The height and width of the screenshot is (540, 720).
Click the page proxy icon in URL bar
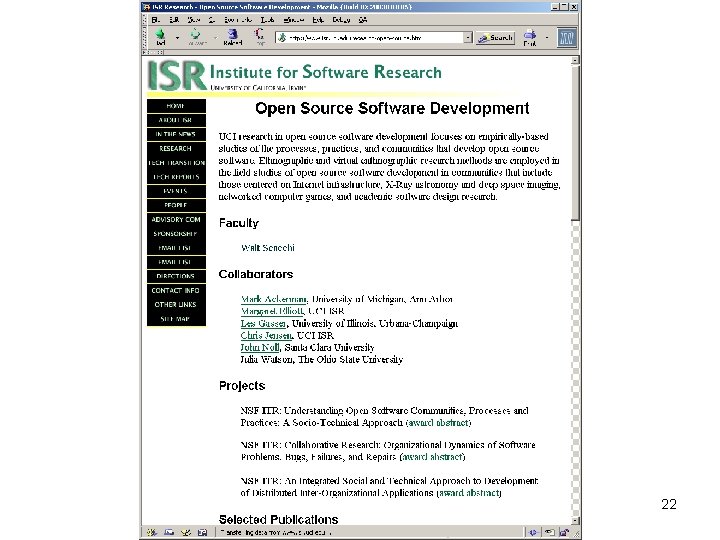coord(282,38)
